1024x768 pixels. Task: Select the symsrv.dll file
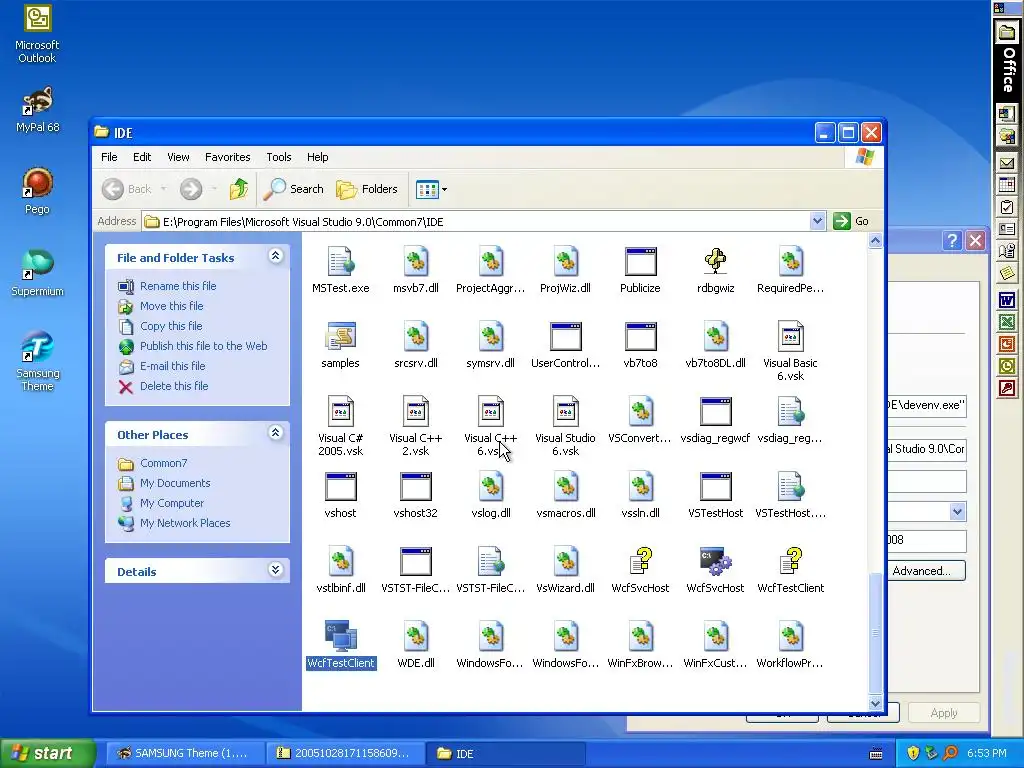pyautogui.click(x=490, y=337)
